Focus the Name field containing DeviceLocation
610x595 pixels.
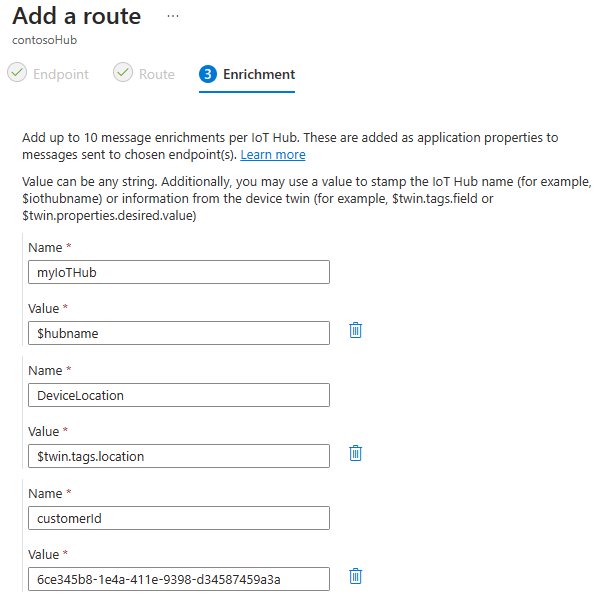click(179, 395)
